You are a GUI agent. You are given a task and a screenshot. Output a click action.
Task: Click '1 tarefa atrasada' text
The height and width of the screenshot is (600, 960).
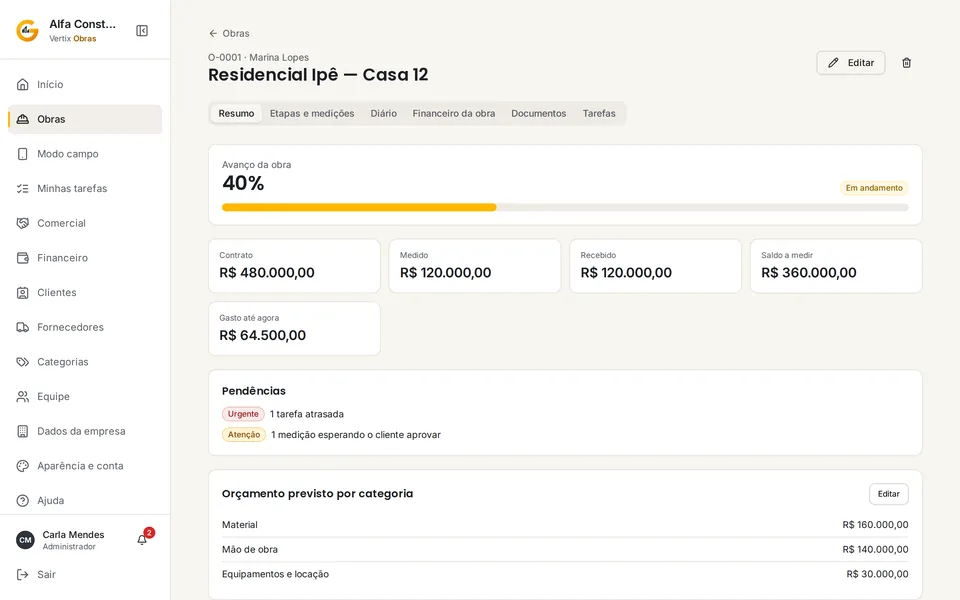pos(307,414)
